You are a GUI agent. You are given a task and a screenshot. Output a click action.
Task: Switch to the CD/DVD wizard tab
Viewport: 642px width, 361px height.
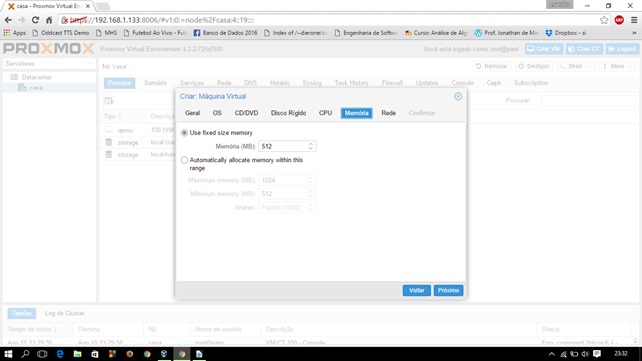click(x=246, y=113)
